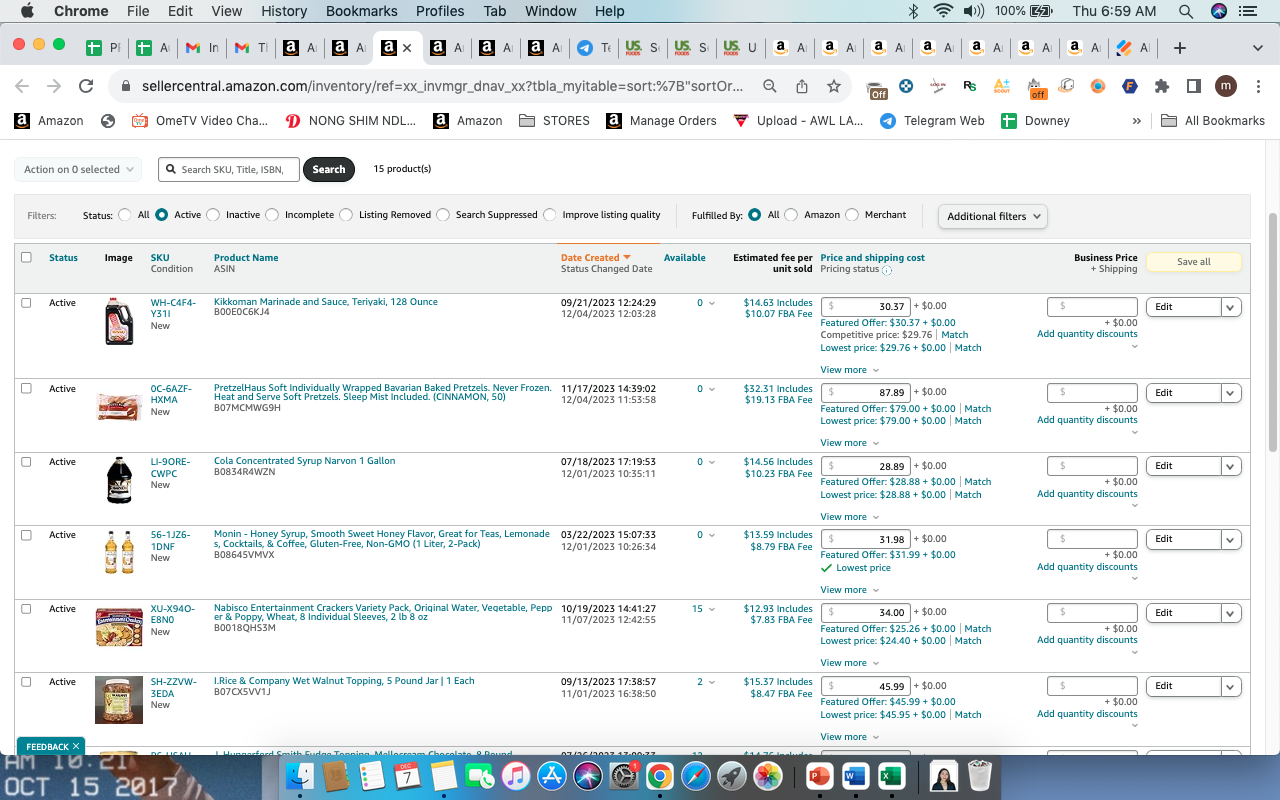1280x800 pixels.
Task: Filter Fulfilled By Merchant
Action: 852,215
